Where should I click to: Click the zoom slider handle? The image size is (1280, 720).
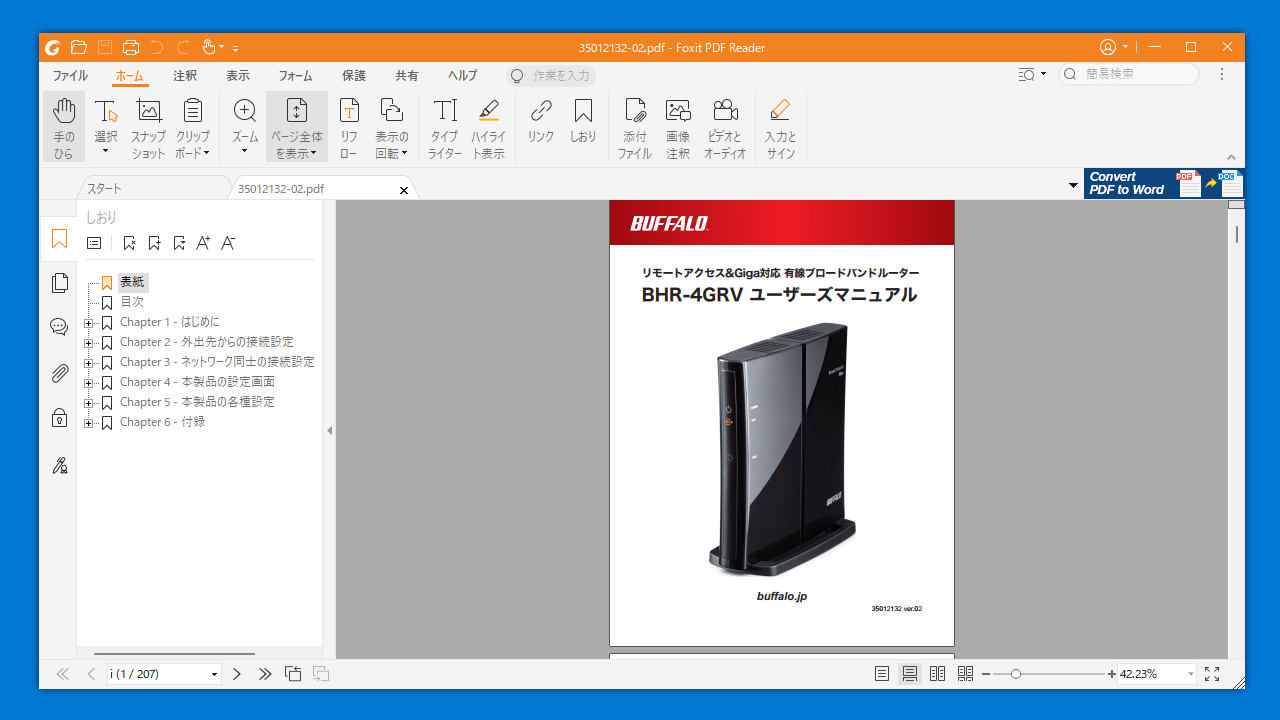tap(1016, 674)
